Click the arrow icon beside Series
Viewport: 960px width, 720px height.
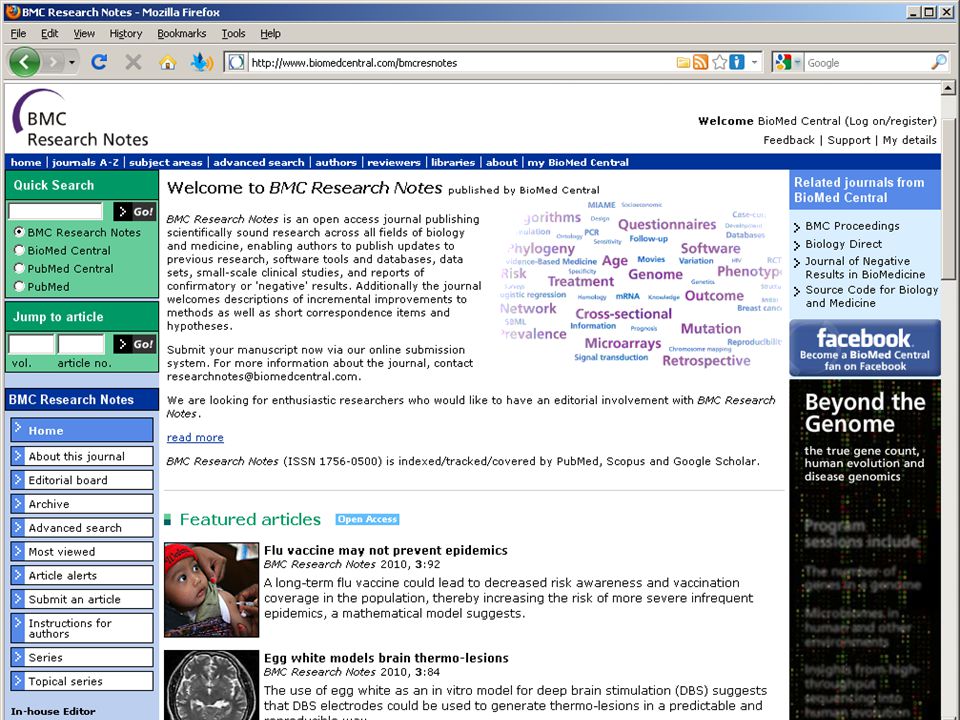coord(18,657)
